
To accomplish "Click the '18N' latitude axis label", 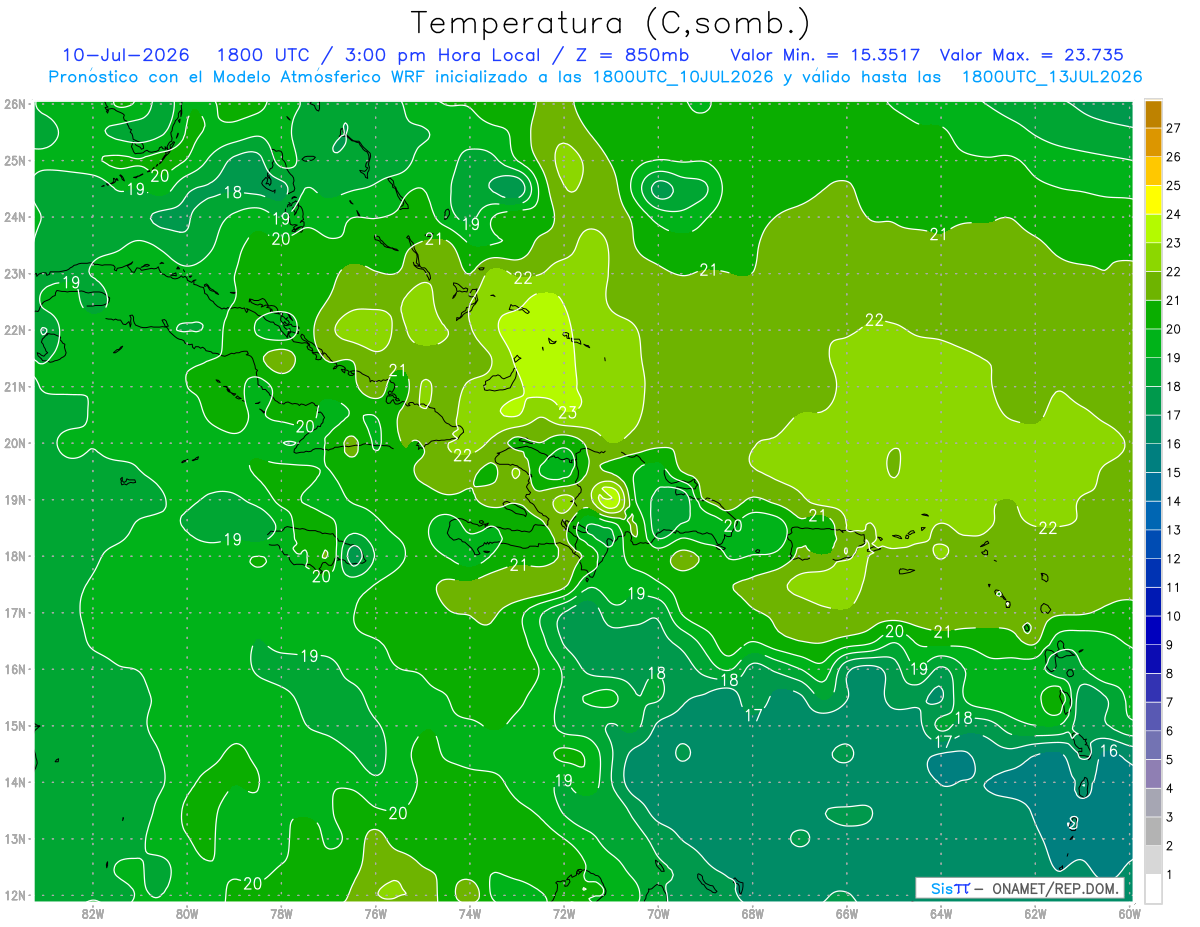I will 15,556.
